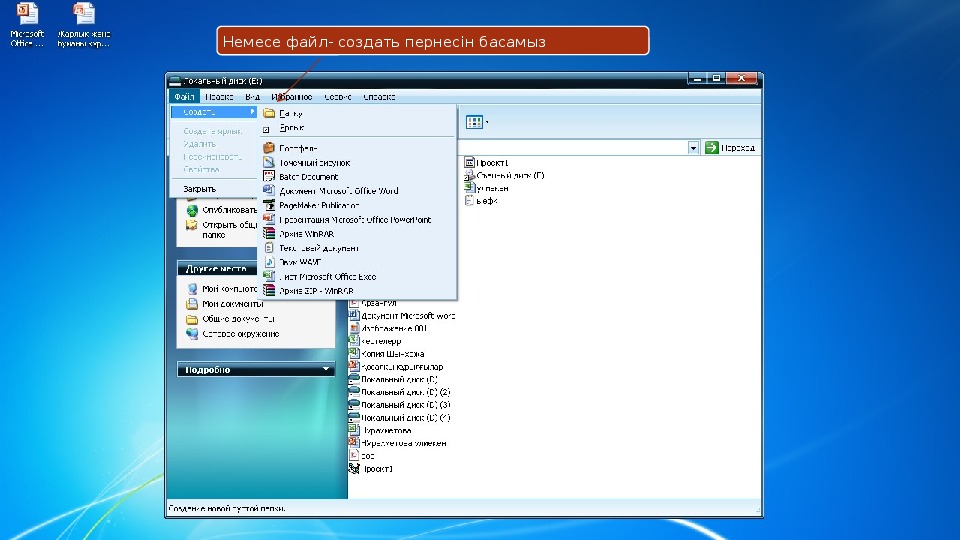Click the Звук WAVE sound icon

(268, 262)
